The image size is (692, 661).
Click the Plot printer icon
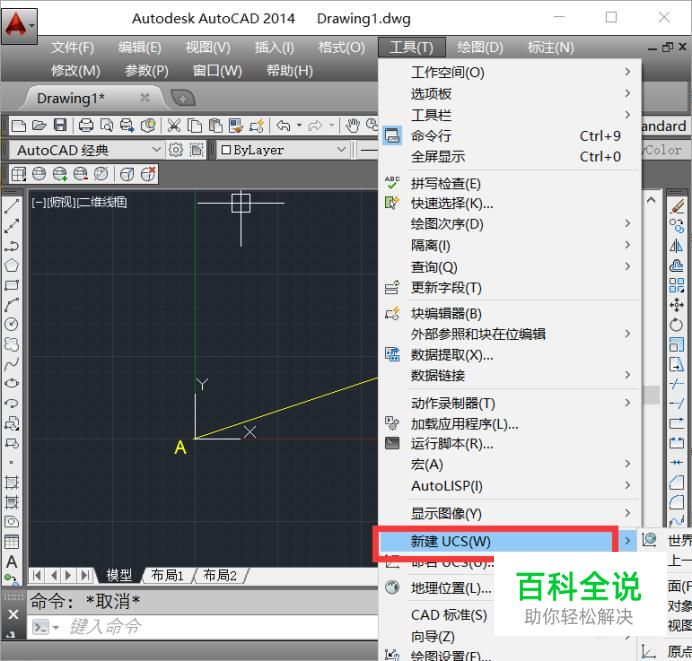[x=86, y=126]
